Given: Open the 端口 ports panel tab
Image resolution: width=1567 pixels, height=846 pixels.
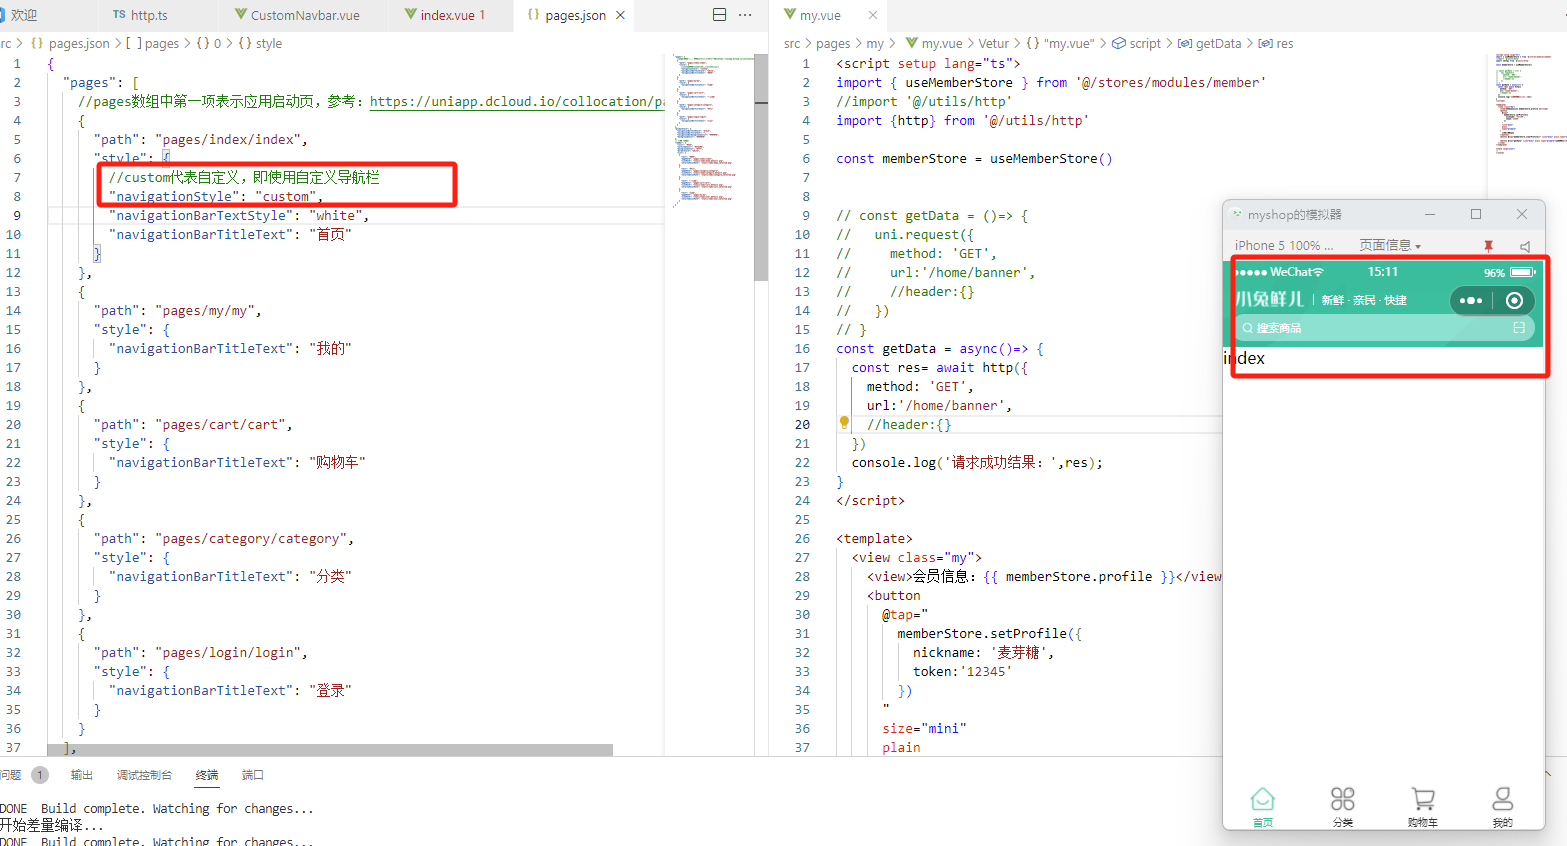Looking at the screenshot, I should [x=253, y=775].
